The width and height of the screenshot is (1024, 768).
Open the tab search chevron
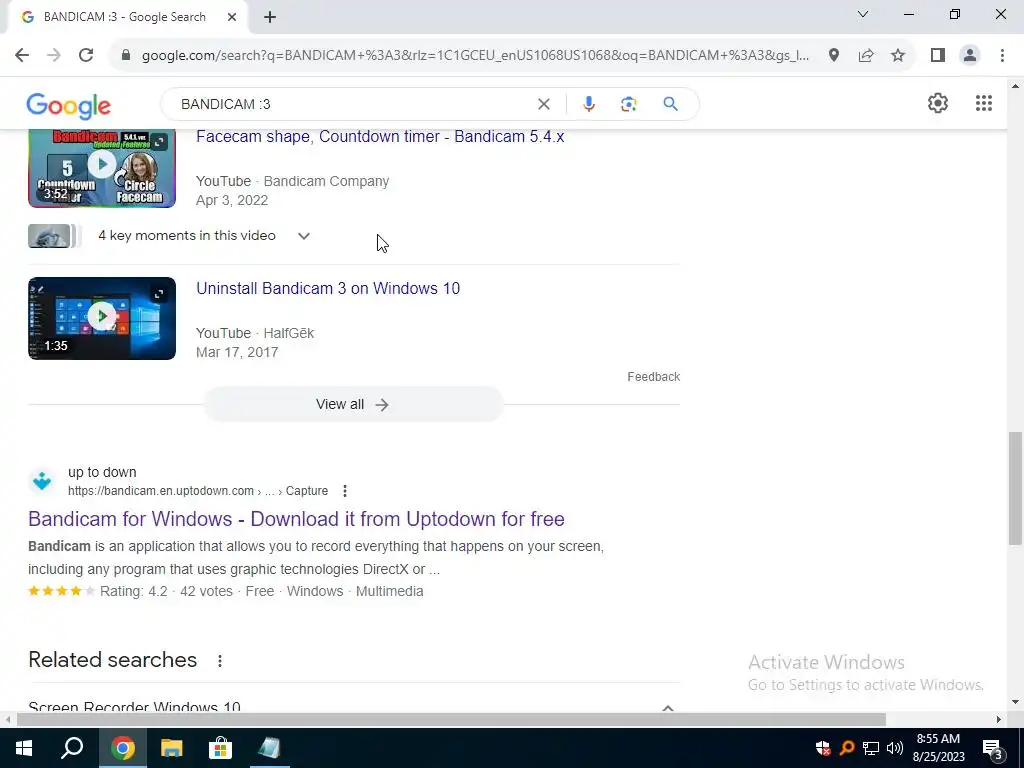(863, 14)
